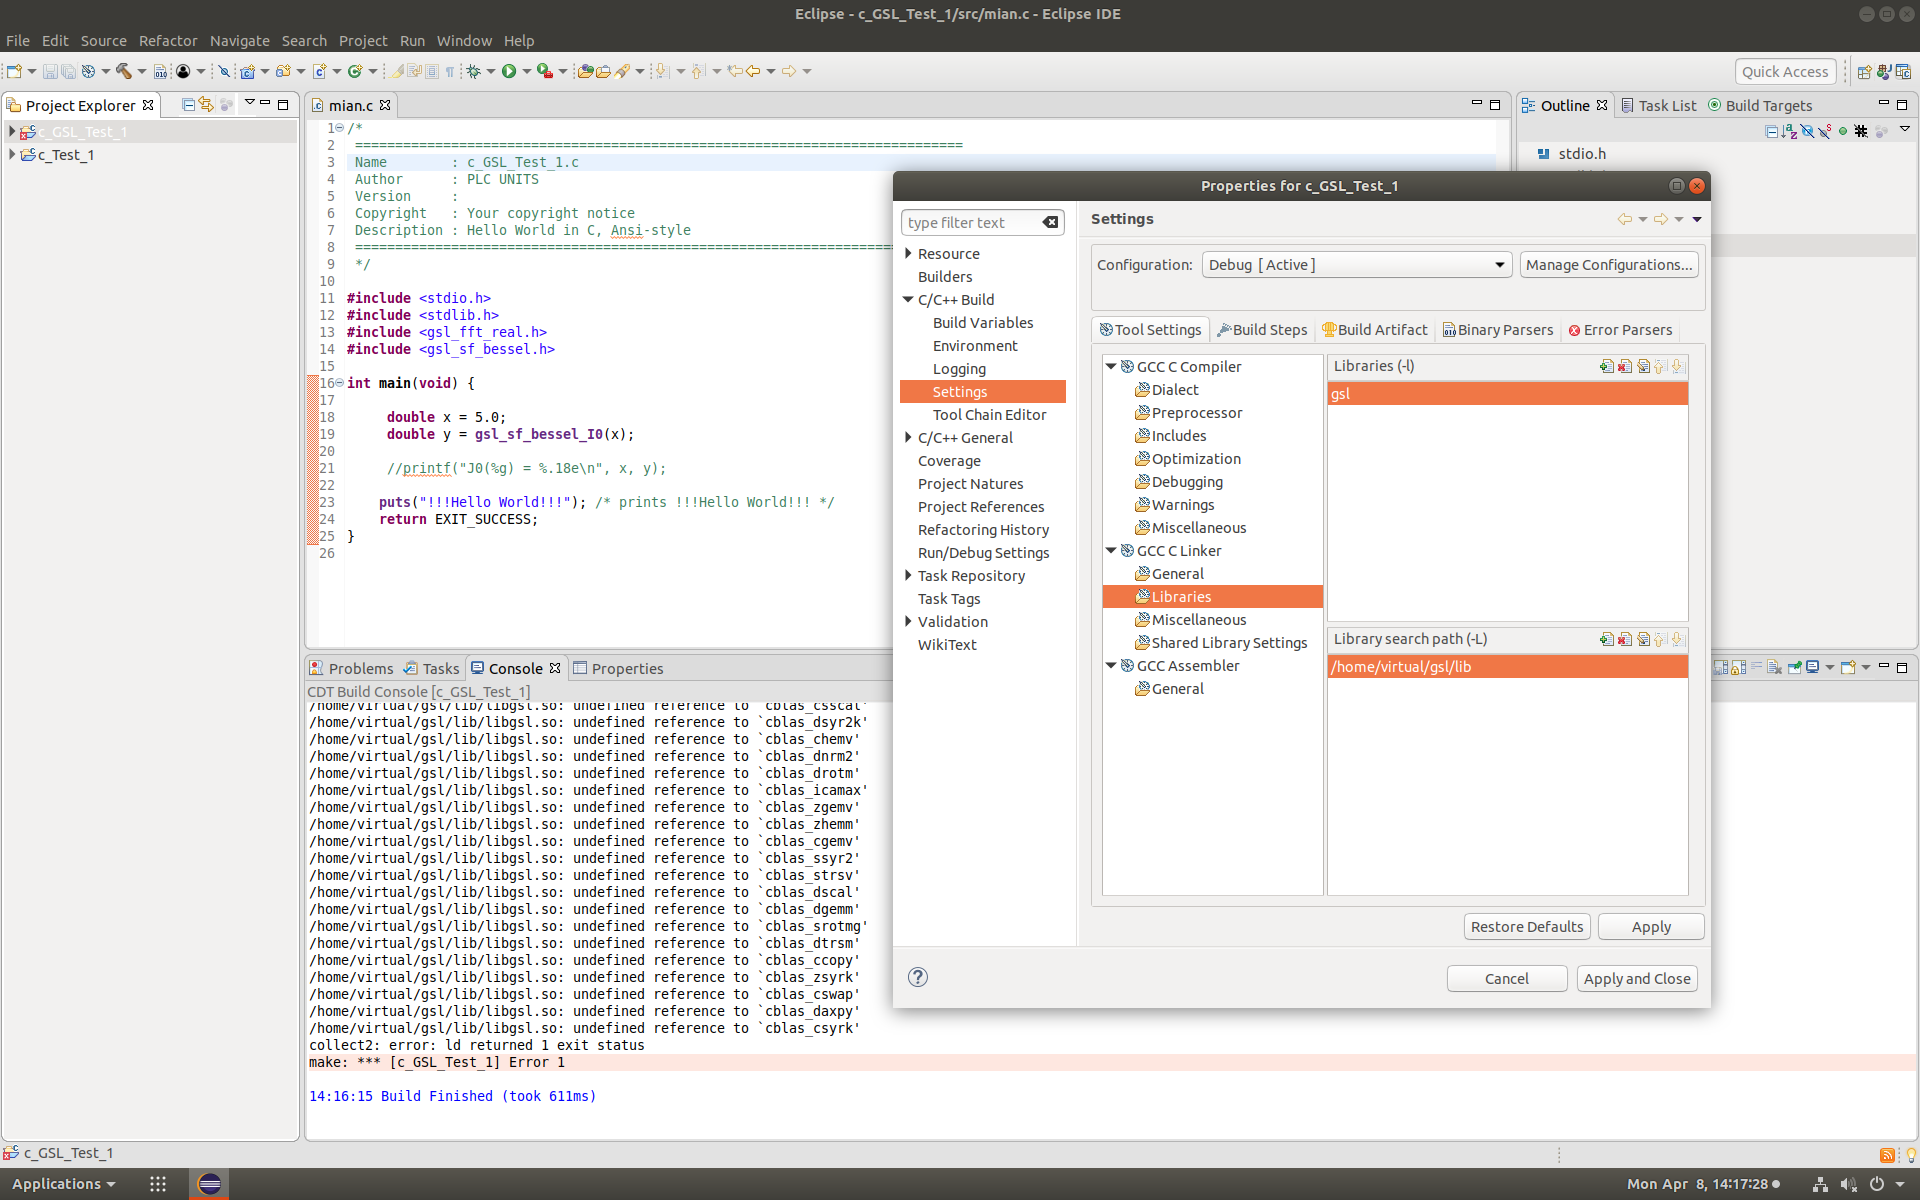Click the system volume icon

tap(1848, 1184)
